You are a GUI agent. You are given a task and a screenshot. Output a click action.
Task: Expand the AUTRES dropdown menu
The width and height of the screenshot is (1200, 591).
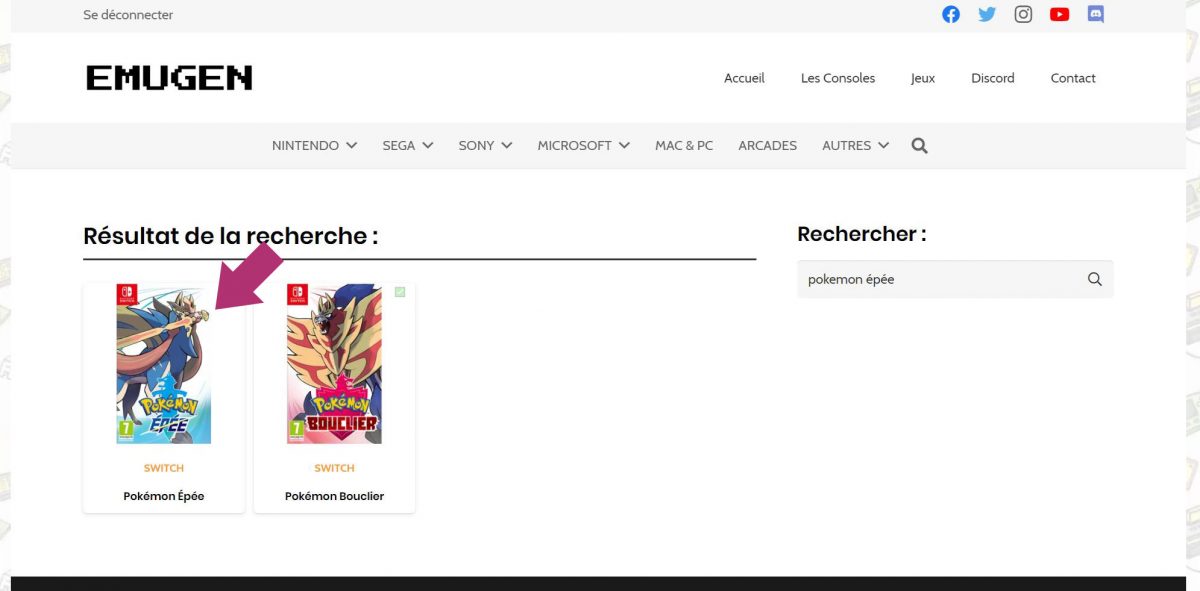pos(856,146)
